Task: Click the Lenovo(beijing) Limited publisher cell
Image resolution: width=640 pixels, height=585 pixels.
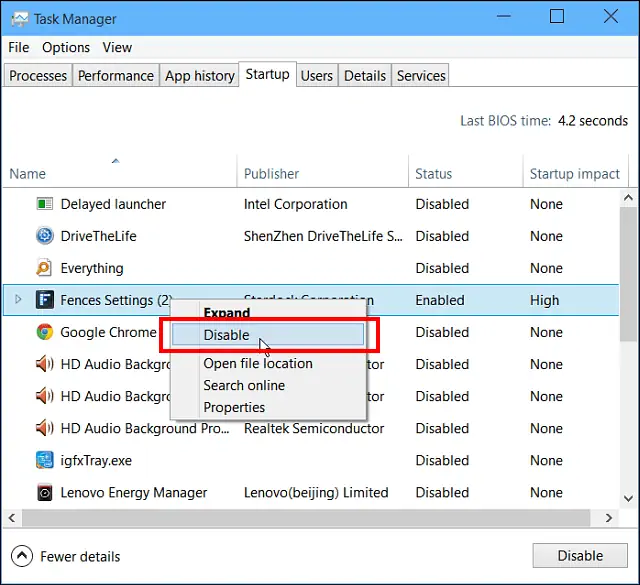Action: pos(316,492)
